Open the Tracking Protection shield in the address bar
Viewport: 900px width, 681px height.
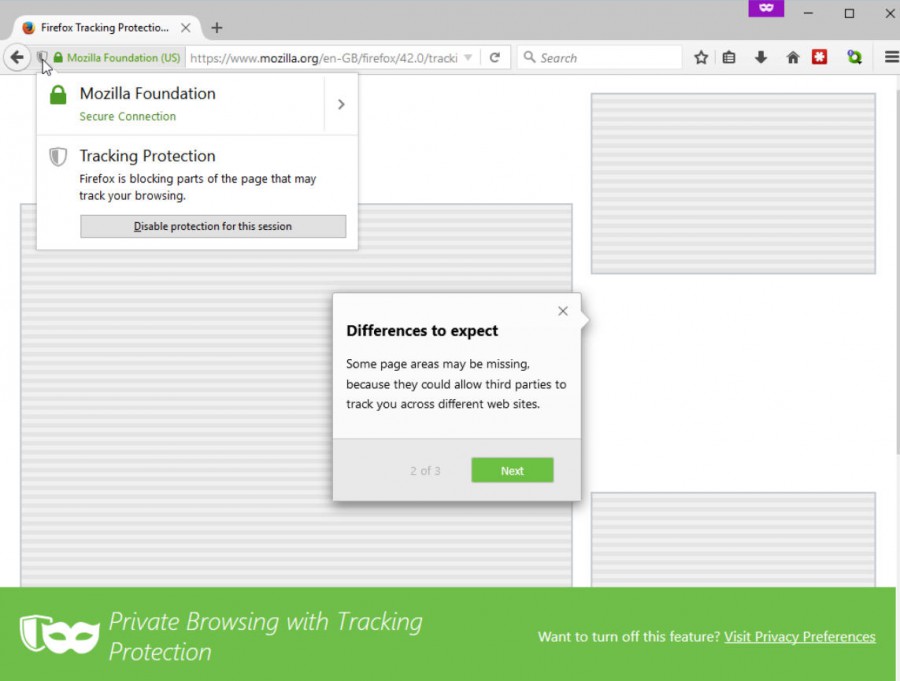point(42,58)
